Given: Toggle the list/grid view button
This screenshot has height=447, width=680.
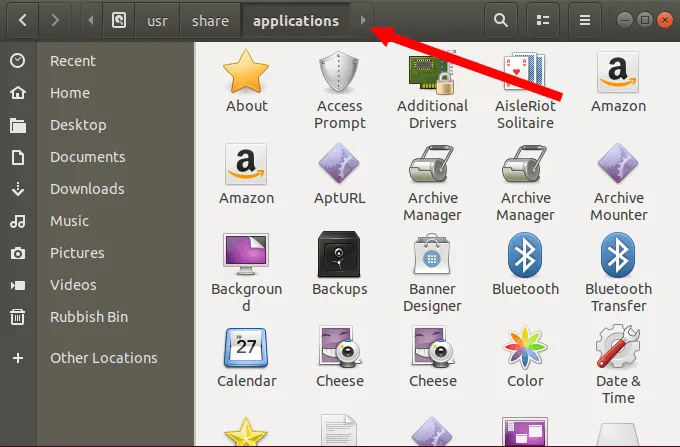Looking at the screenshot, I should [543, 20].
